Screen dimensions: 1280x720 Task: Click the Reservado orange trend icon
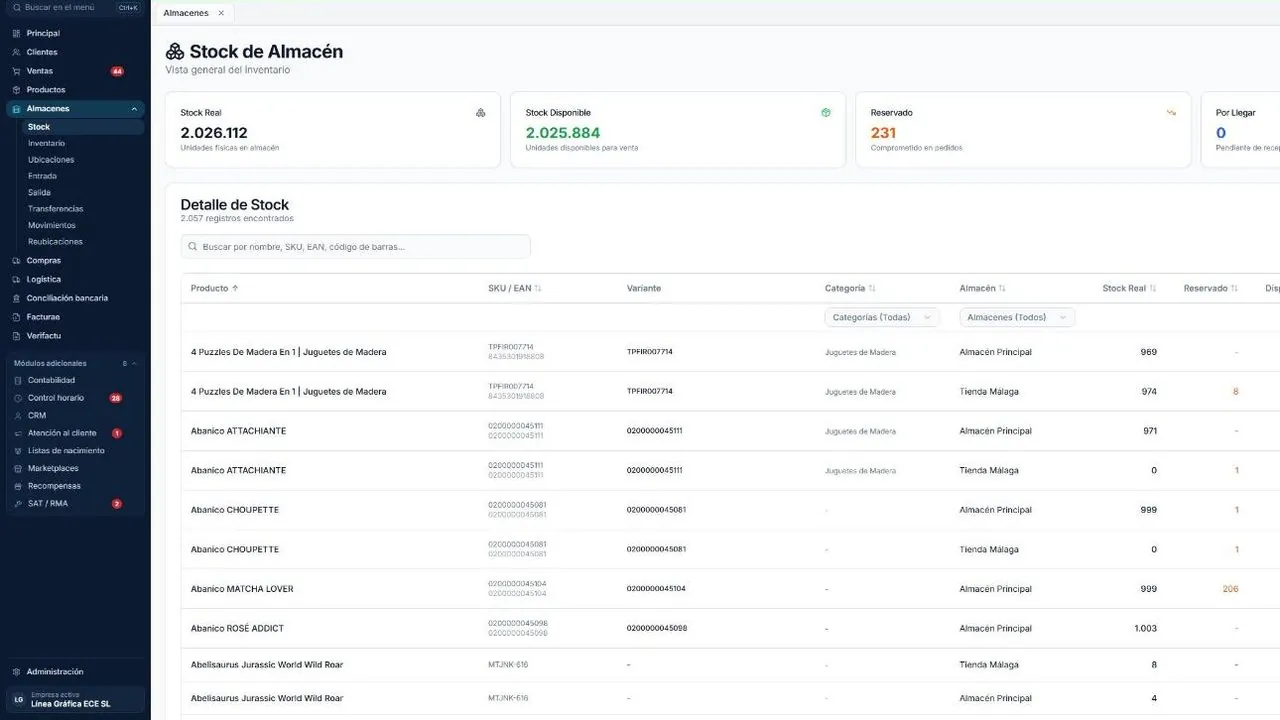1171,113
